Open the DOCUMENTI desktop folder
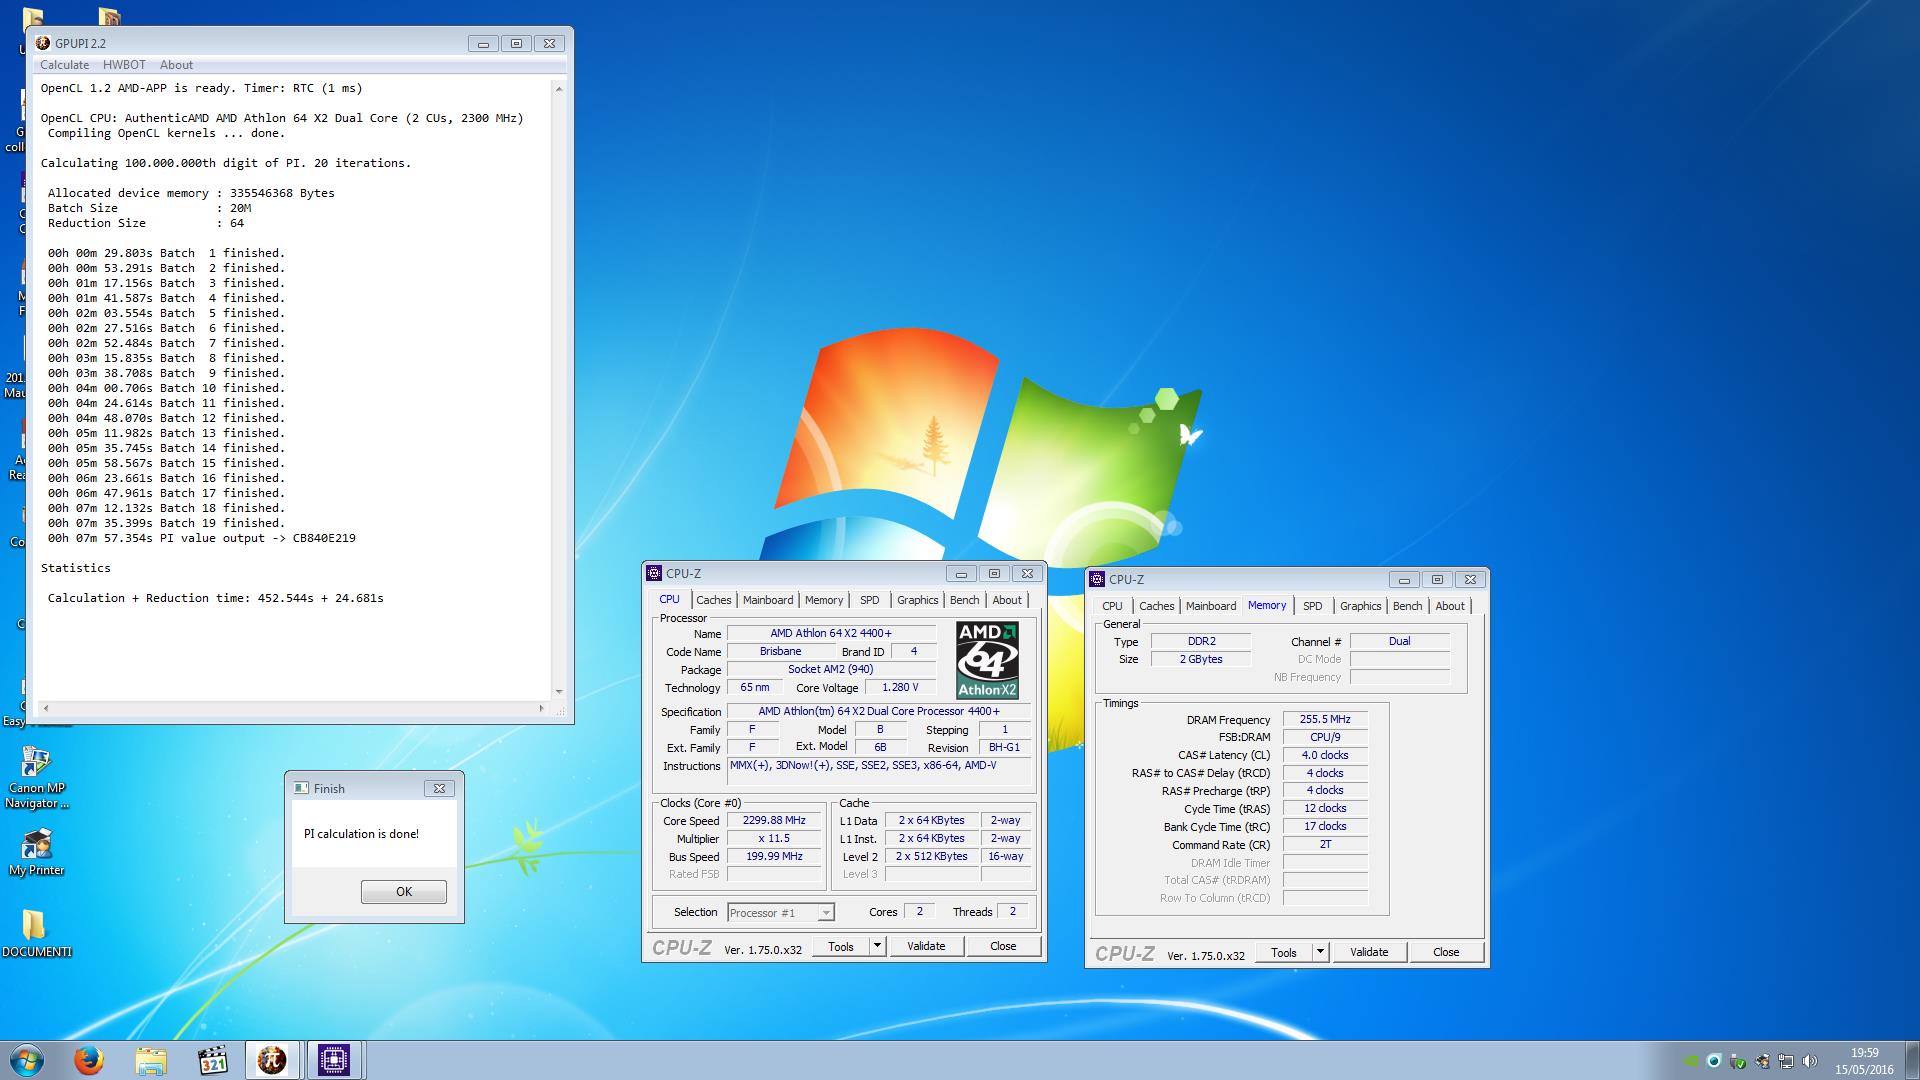Screen dimensions: 1920x1080 tap(36, 933)
